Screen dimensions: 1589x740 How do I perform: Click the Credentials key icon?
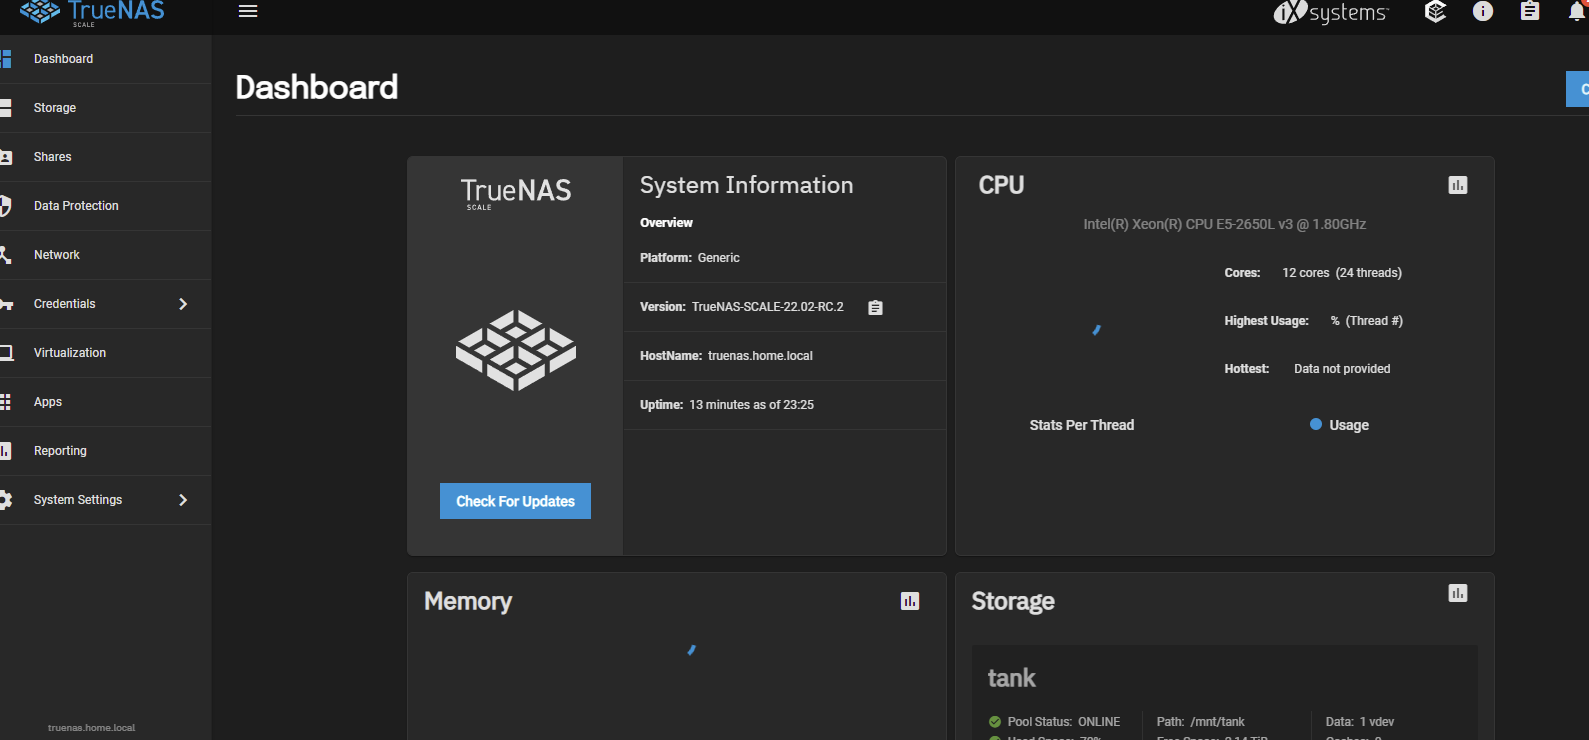[6, 304]
